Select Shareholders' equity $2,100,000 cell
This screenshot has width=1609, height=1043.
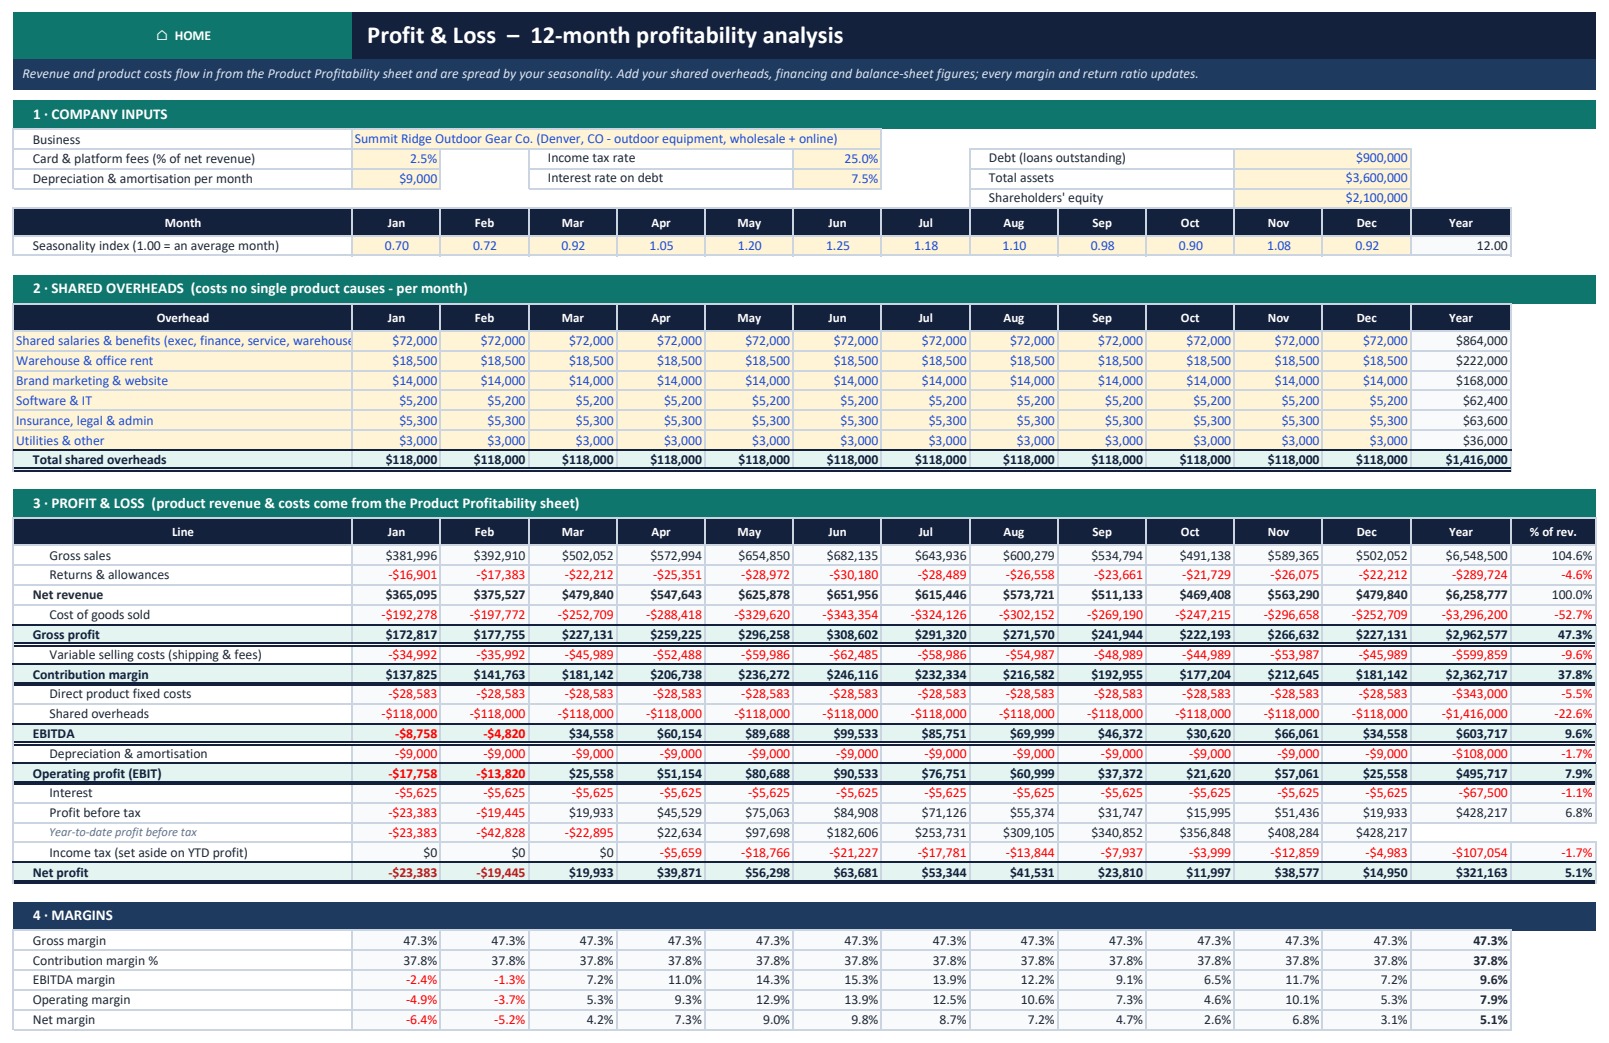(x=1322, y=198)
